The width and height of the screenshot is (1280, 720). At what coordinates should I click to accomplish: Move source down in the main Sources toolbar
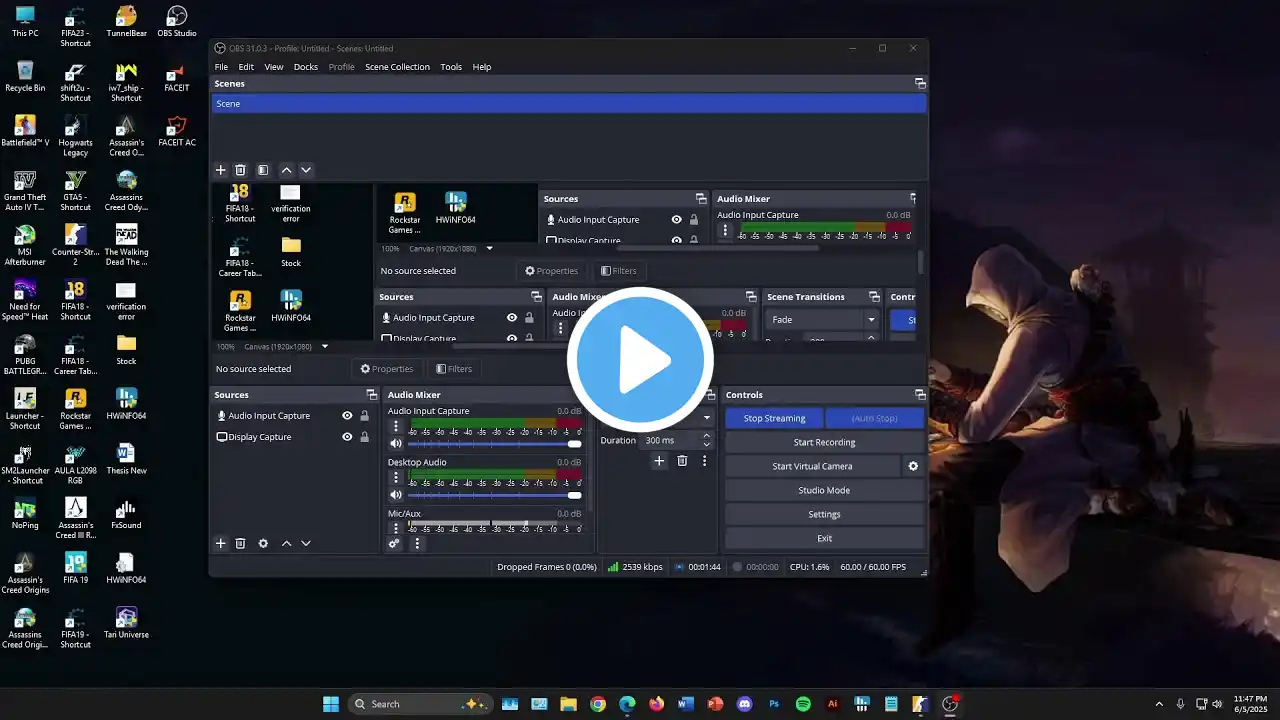pyautogui.click(x=306, y=543)
